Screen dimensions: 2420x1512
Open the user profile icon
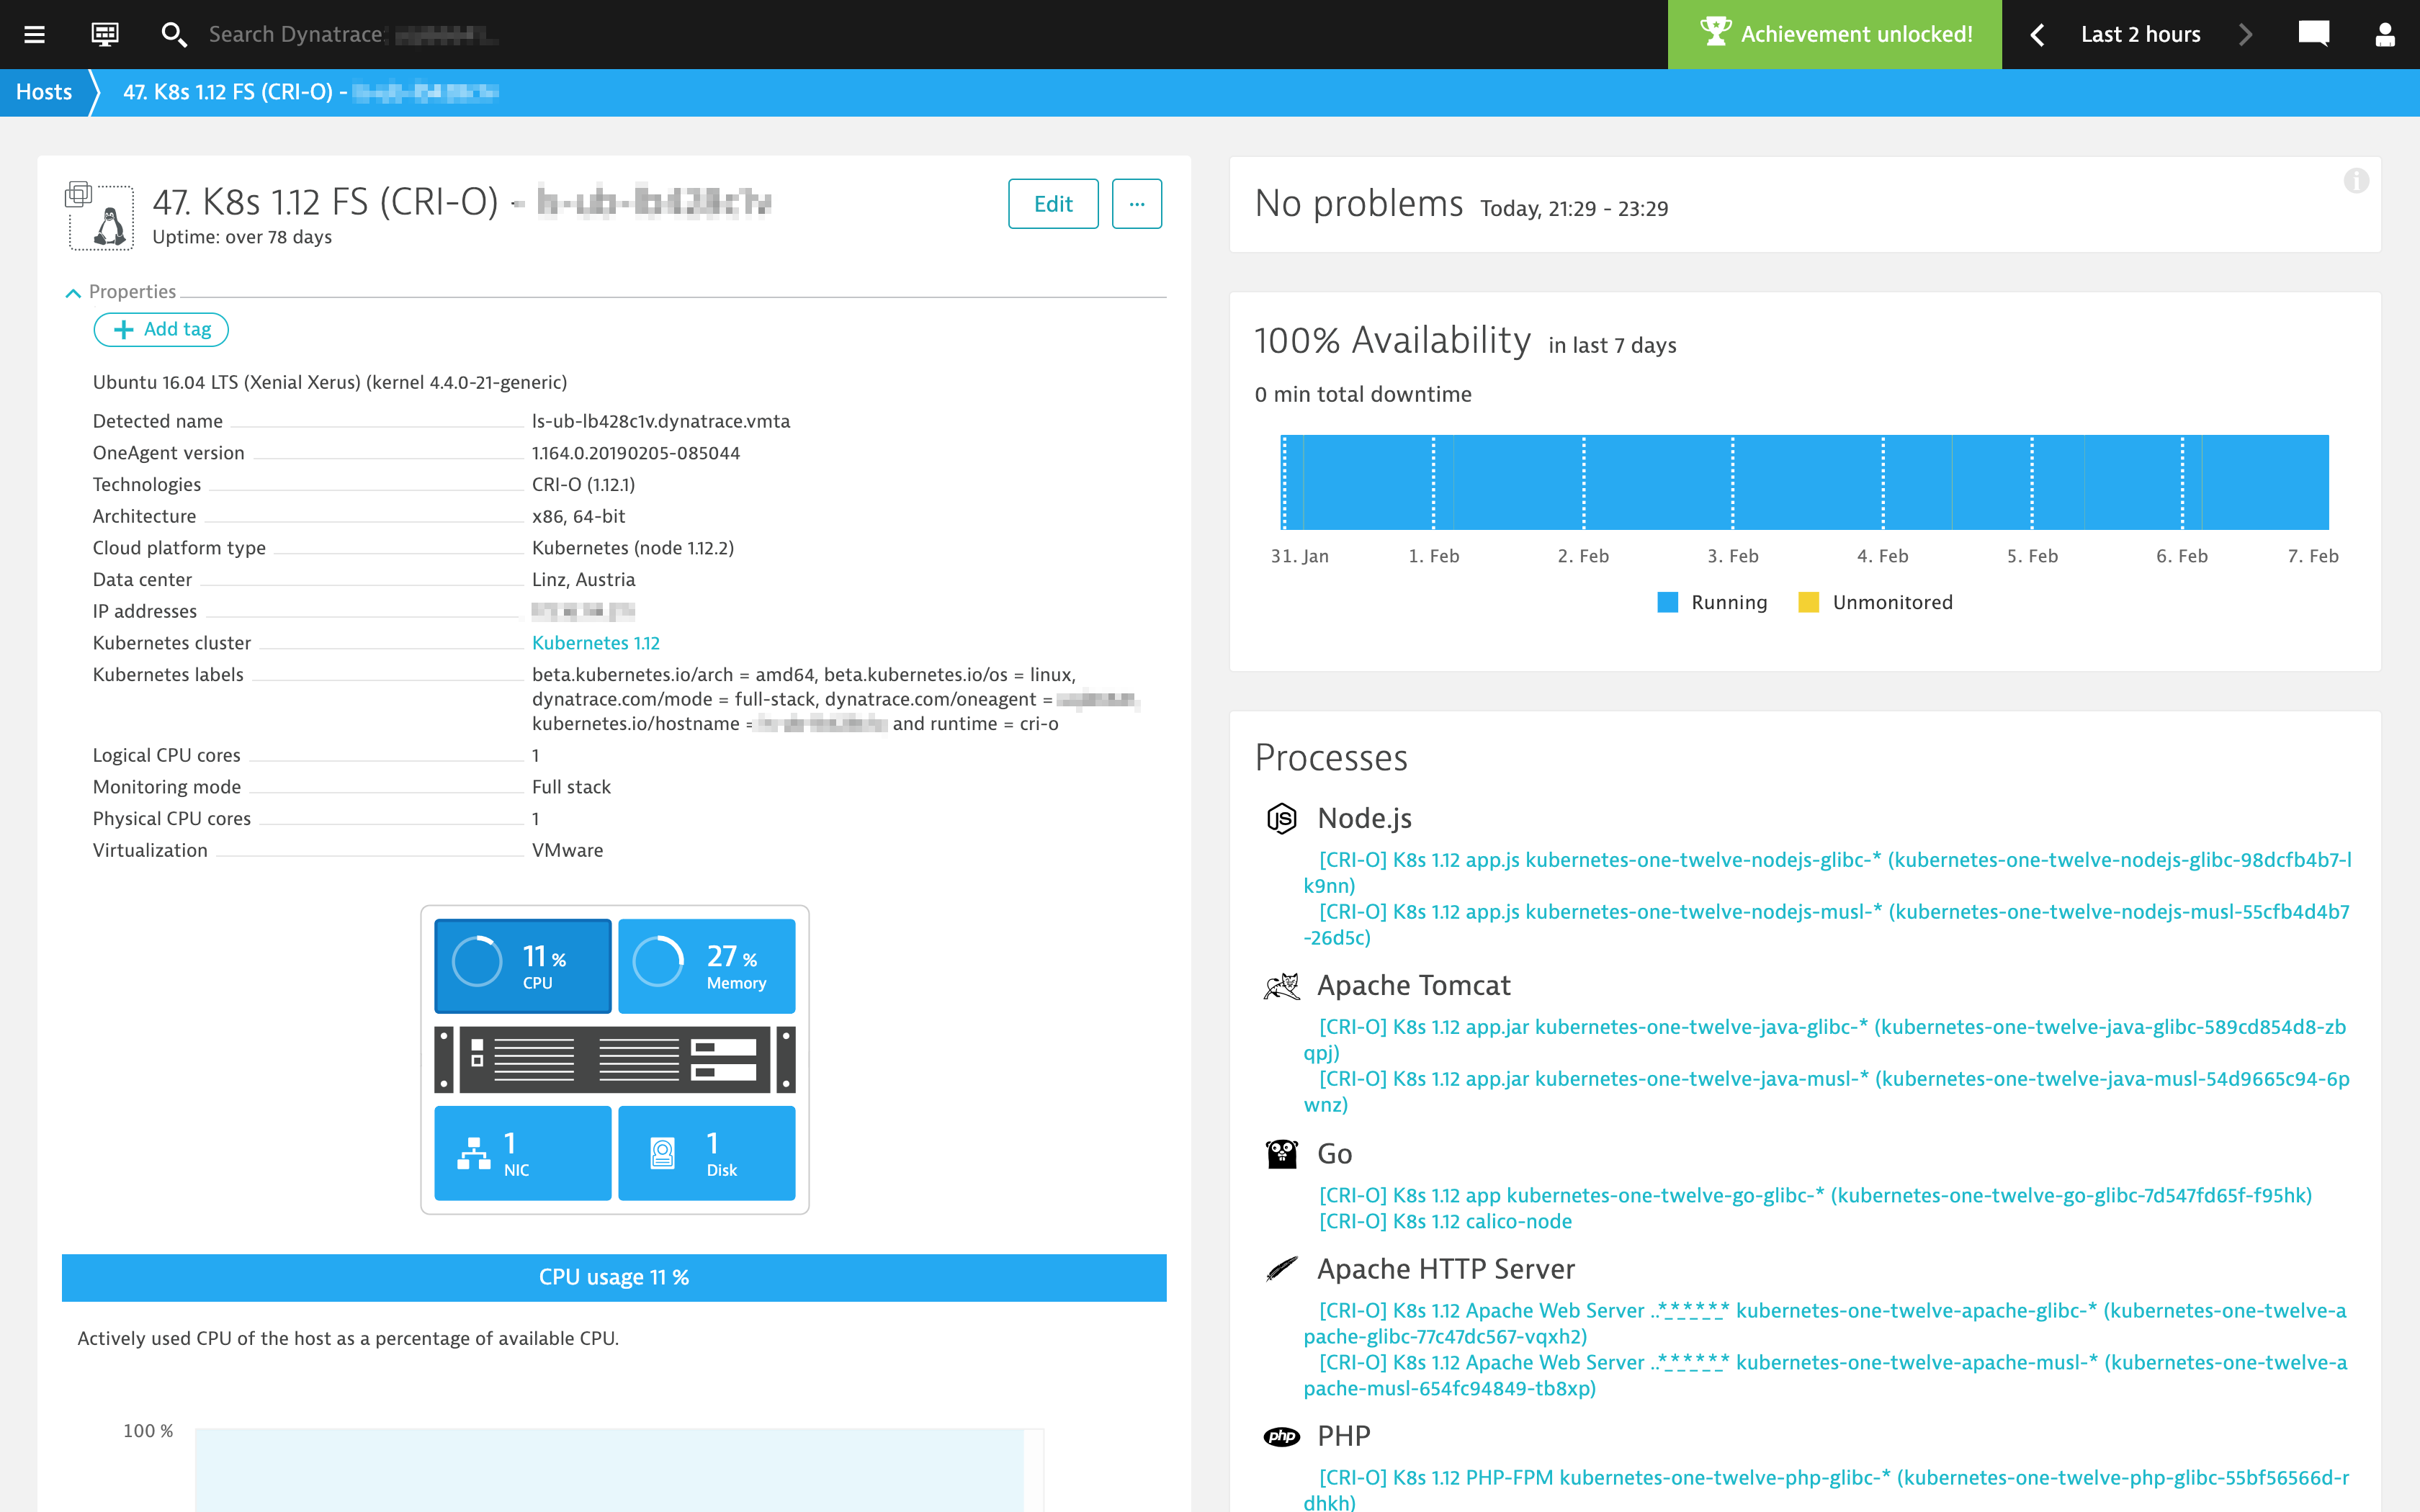tap(2385, 34)
